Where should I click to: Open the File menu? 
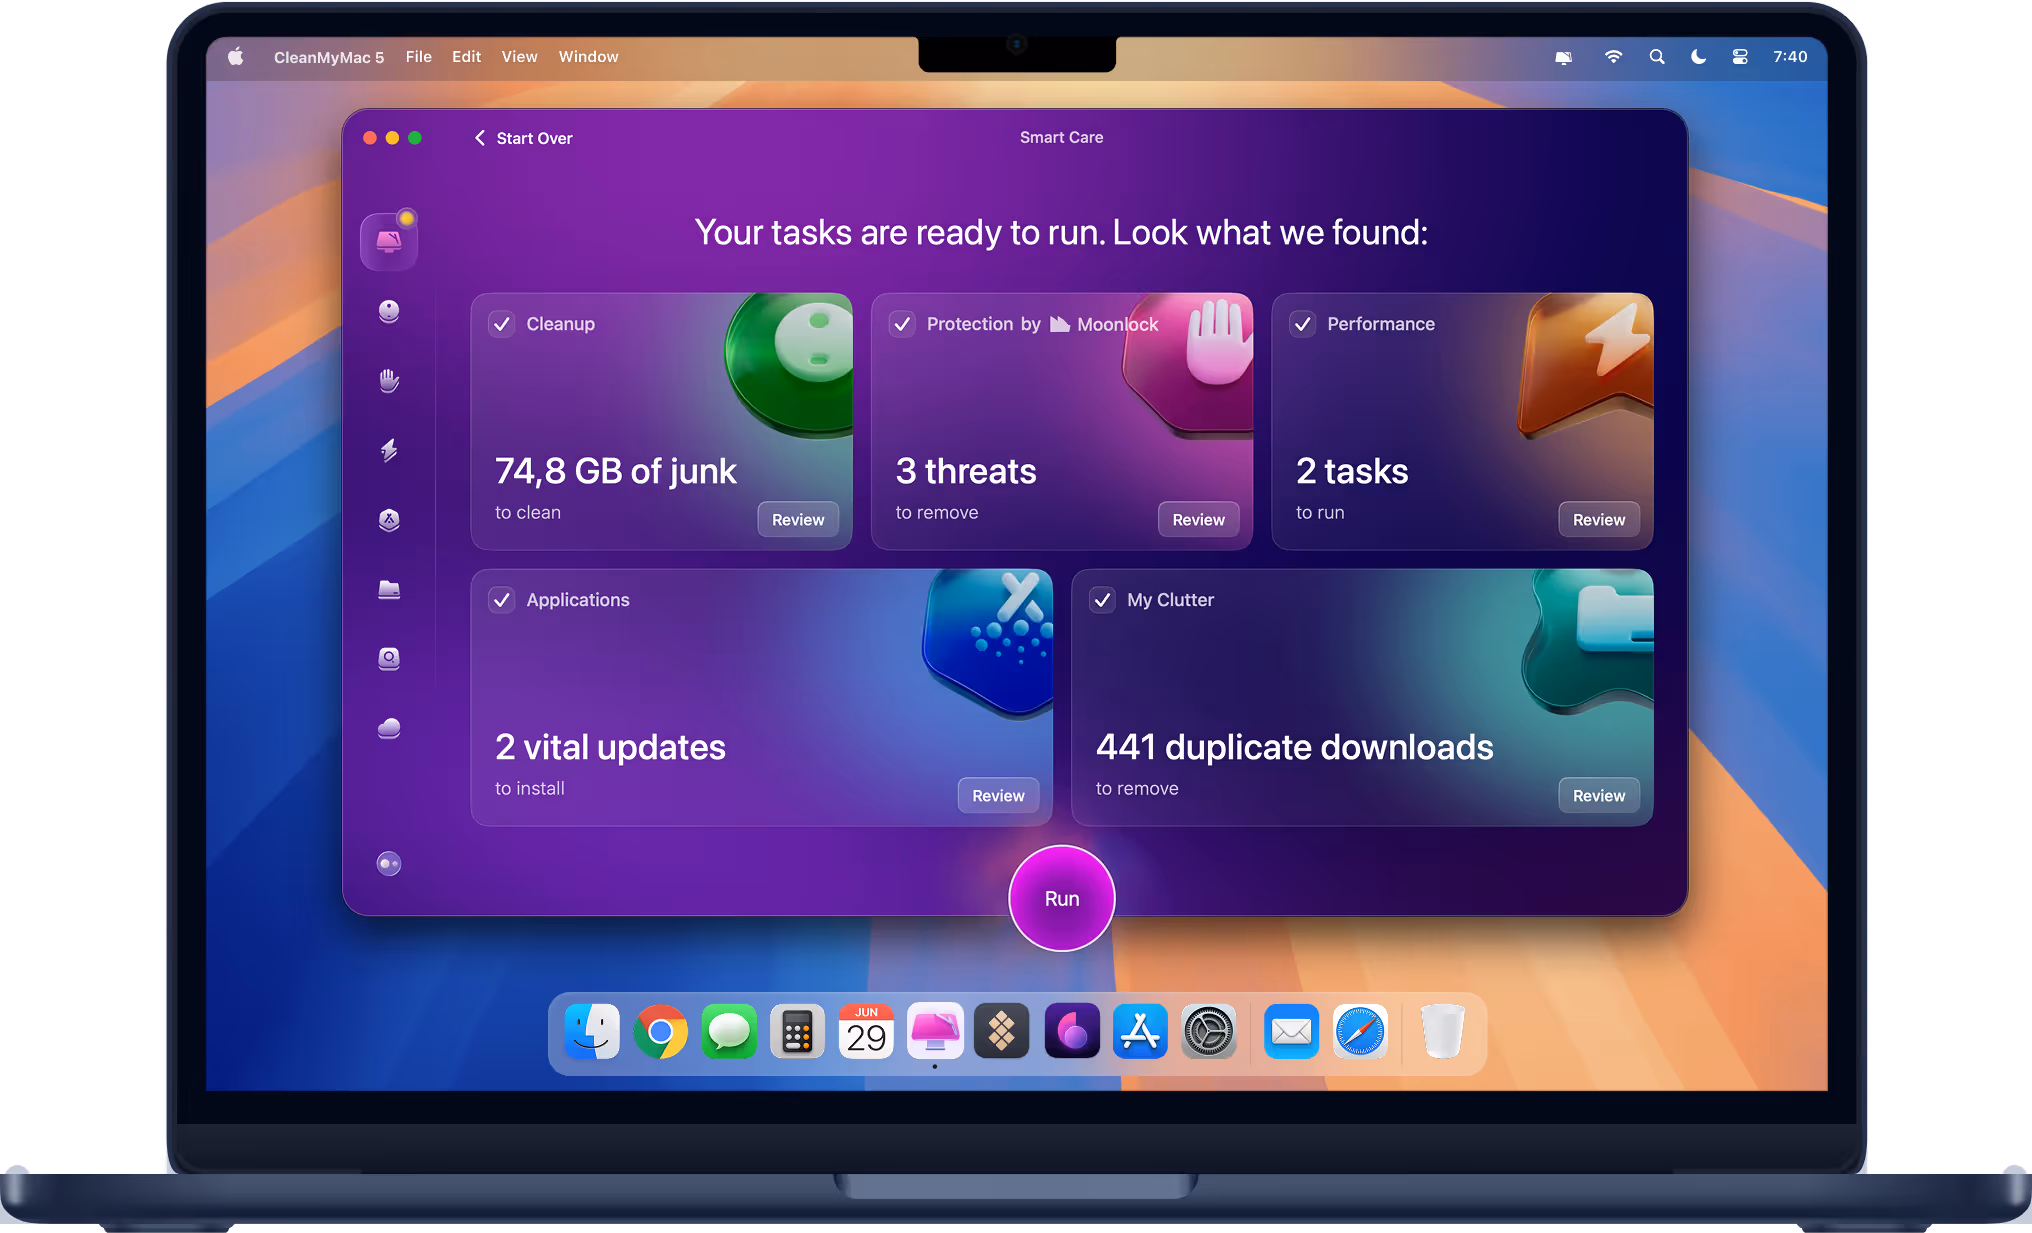419,57
